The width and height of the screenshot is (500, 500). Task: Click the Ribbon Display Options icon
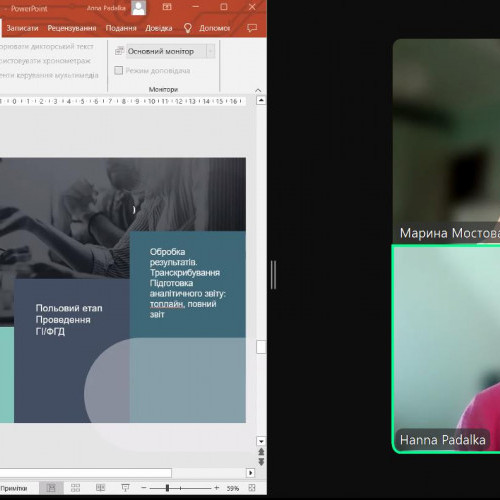click(167, 7)
